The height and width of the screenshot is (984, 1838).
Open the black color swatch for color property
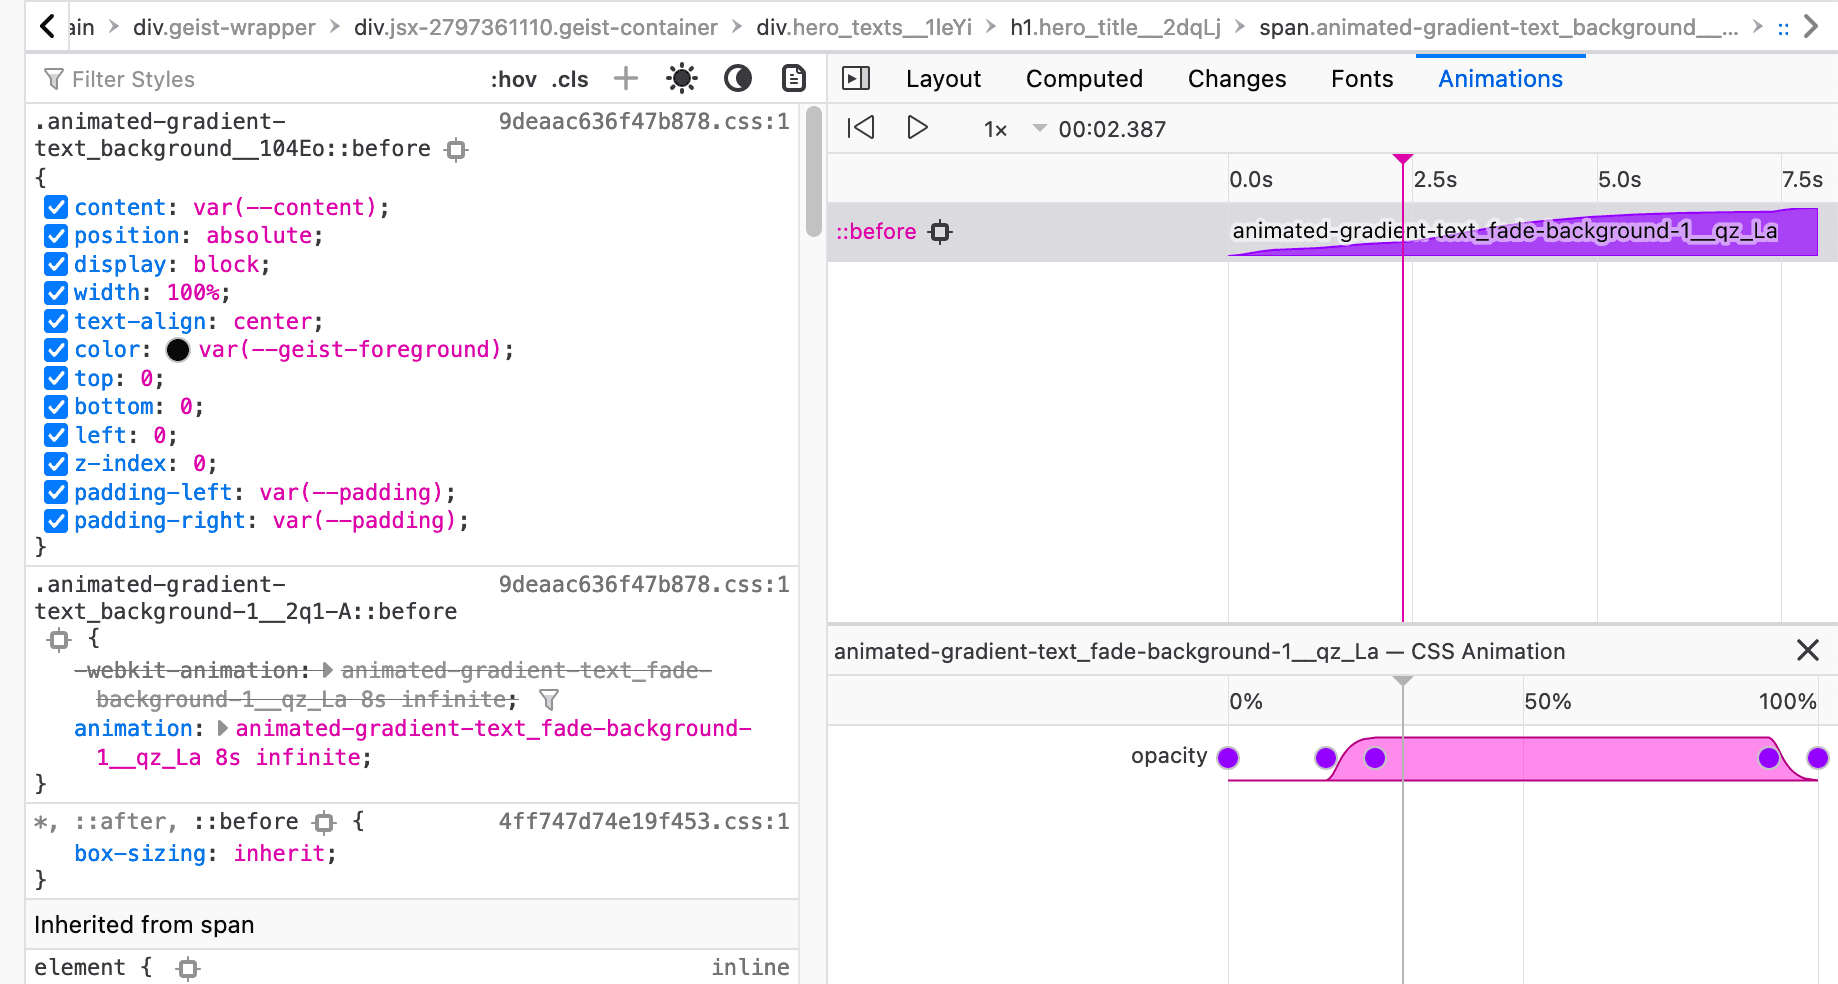178,350
